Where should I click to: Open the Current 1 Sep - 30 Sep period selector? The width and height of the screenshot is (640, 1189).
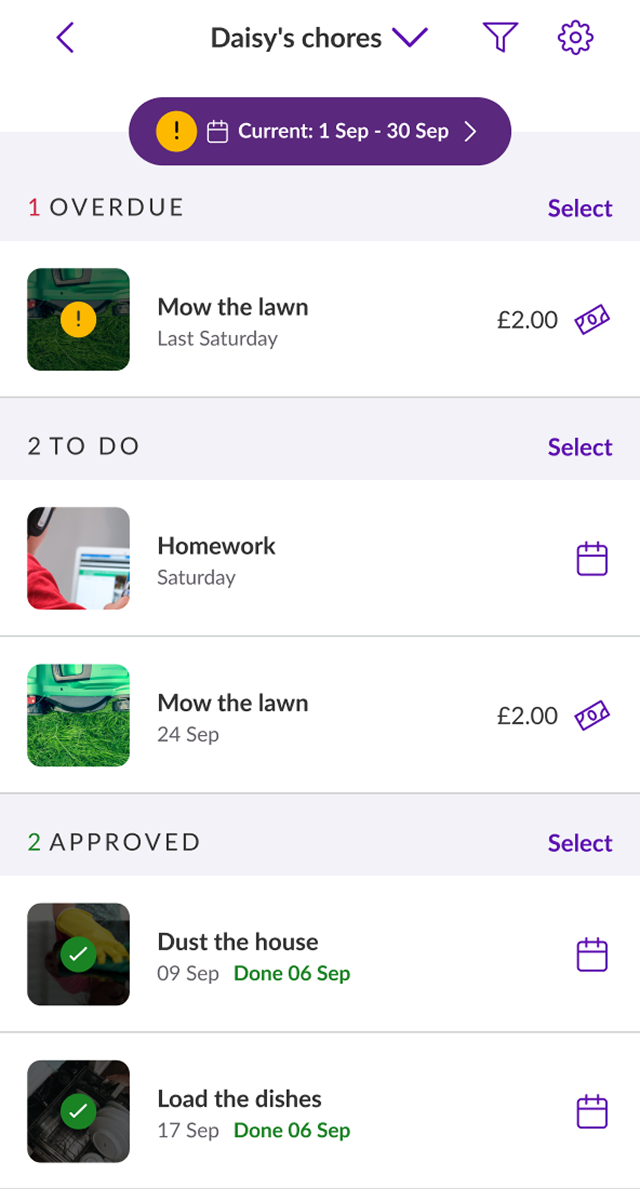(340, 131)
